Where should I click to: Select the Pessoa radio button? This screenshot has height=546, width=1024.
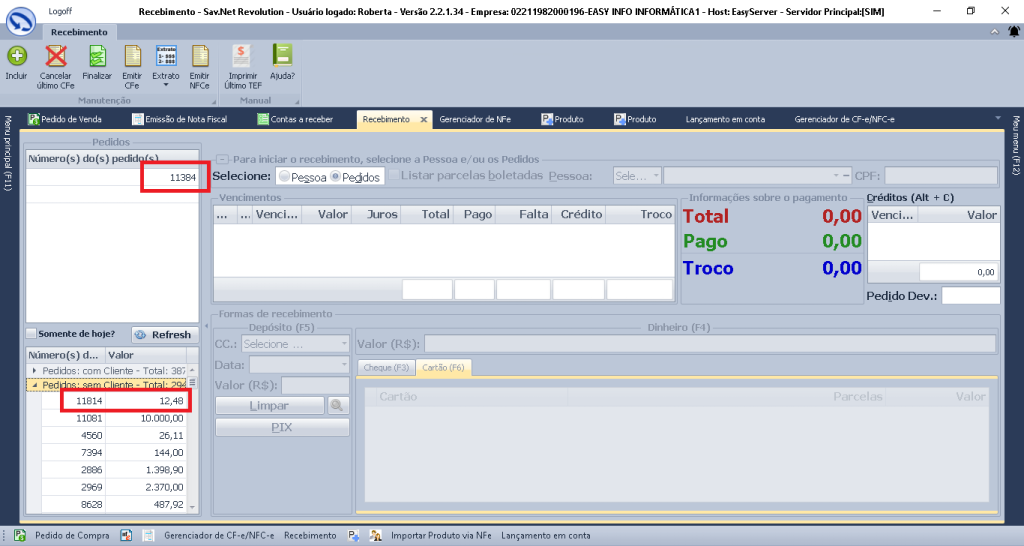pos(286,177)
